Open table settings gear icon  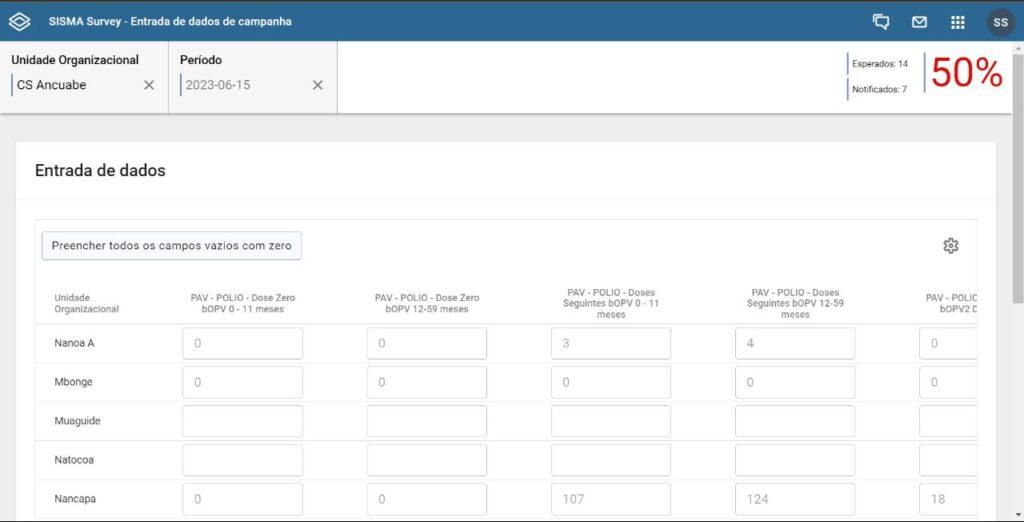coord(950,246)
